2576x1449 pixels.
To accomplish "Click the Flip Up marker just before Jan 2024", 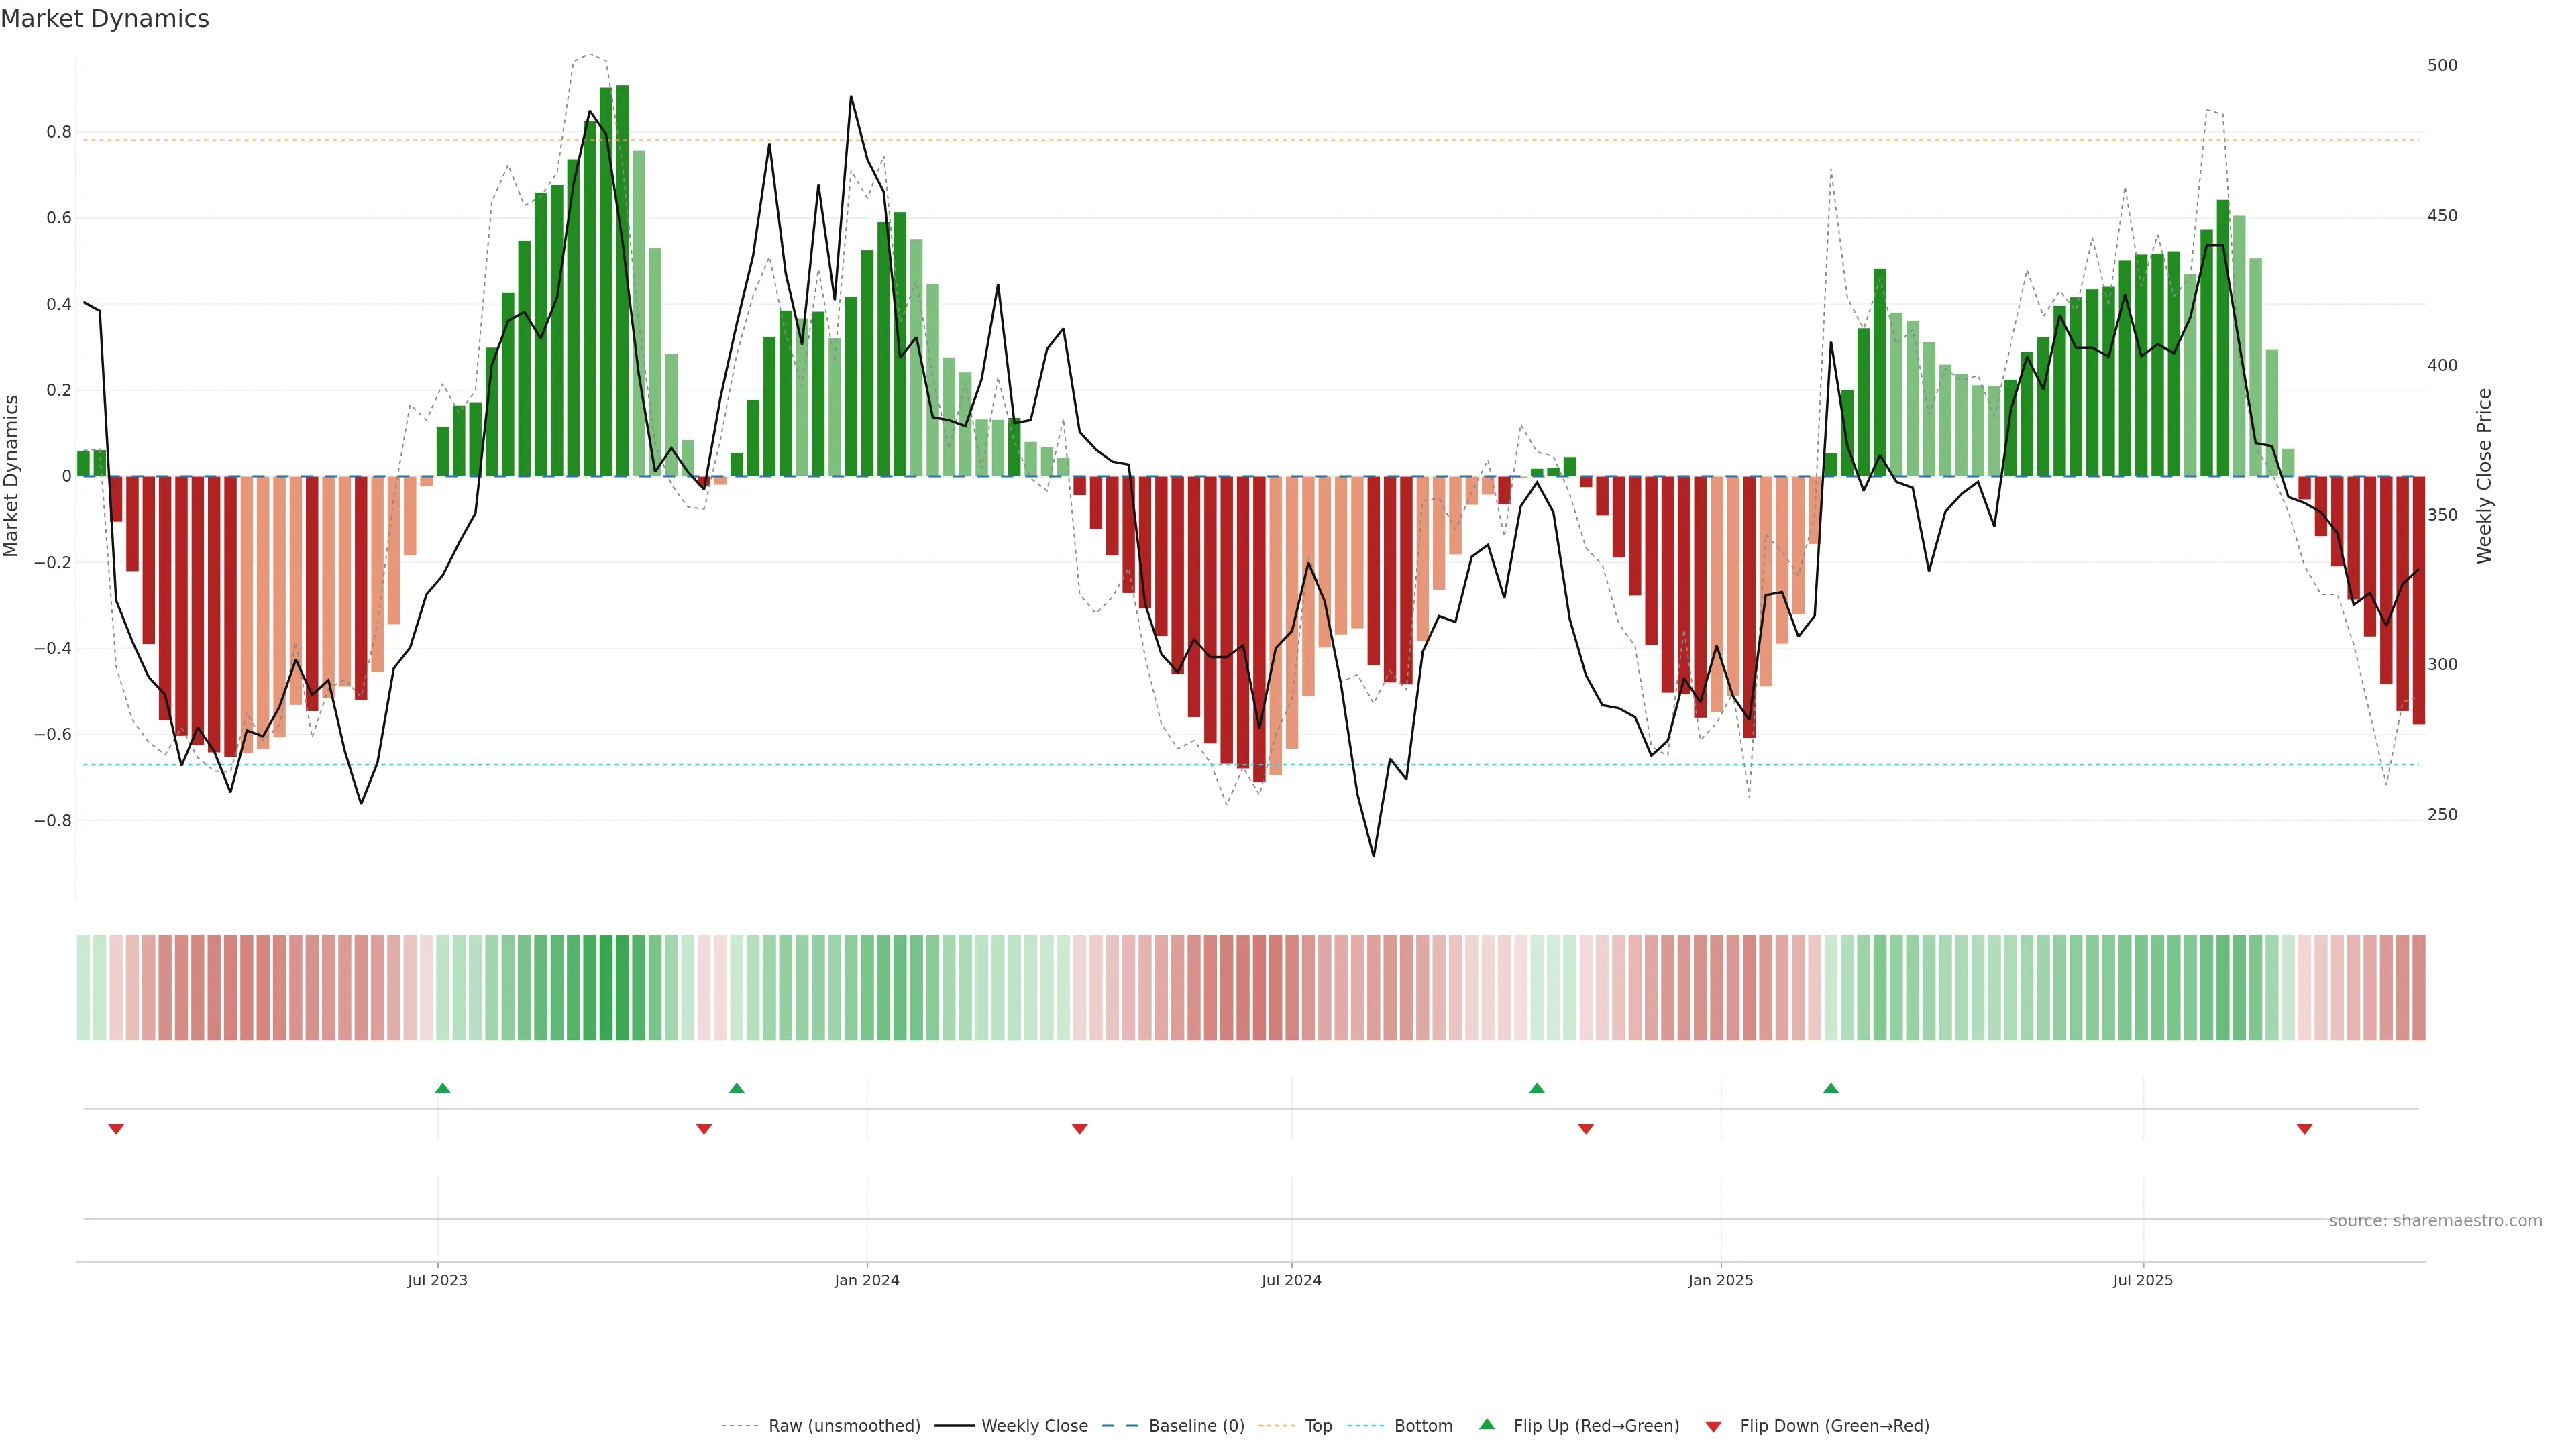I will tap(737, 1088).
